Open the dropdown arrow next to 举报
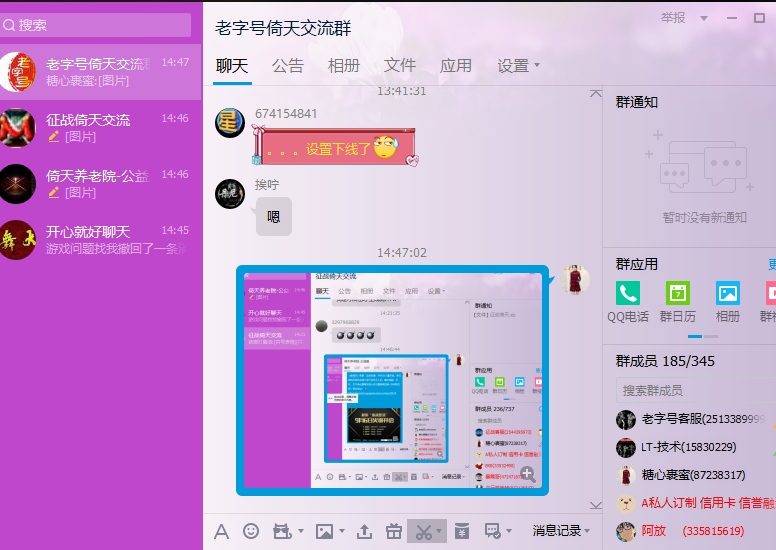This screenshot has width=776, height=550. tap(704, 18)
